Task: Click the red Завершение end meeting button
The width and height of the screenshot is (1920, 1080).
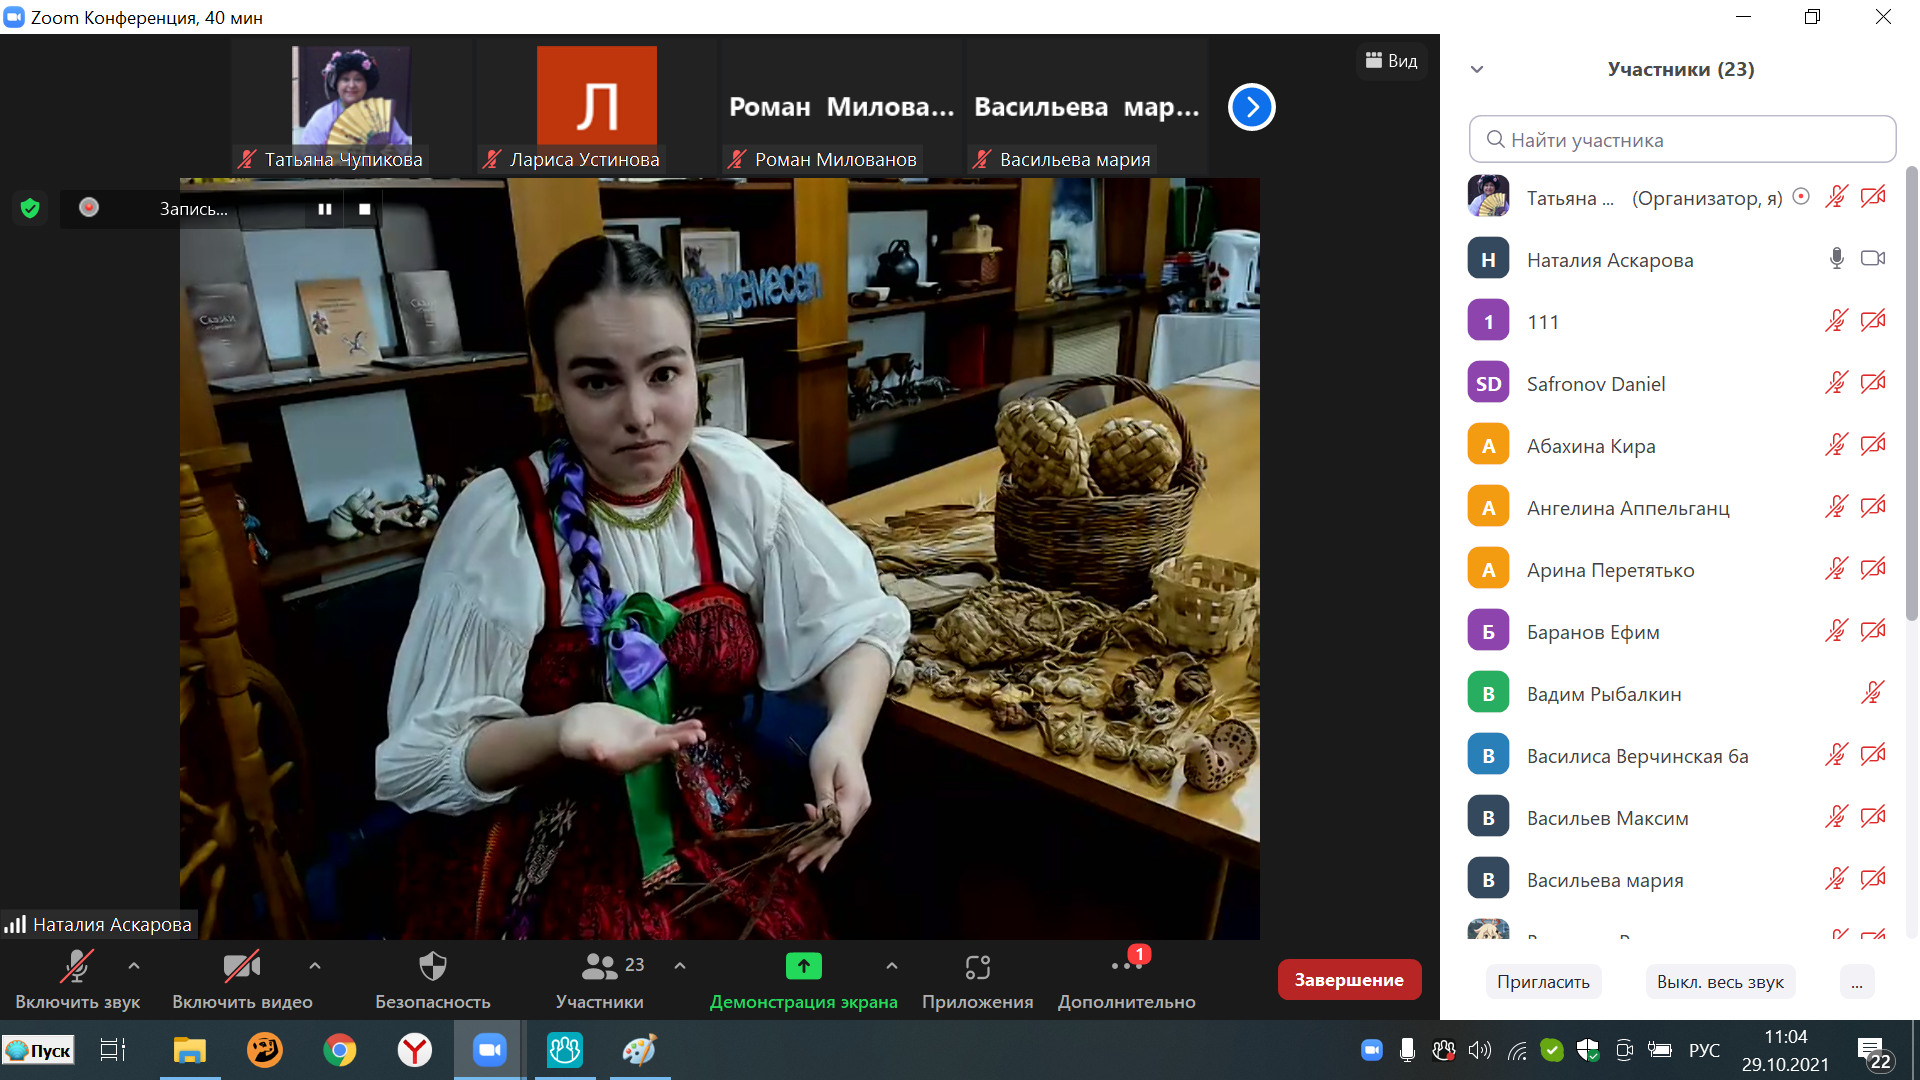Action: click(x=1349, y=980)
